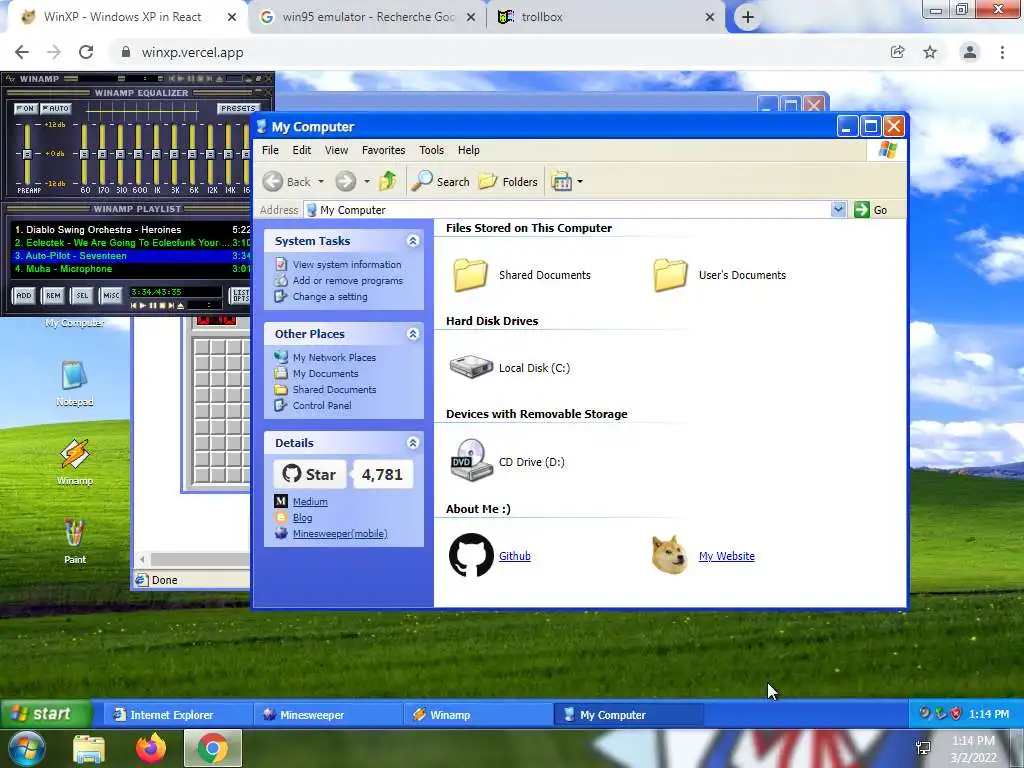Switch to the trollbox browser tab

point(605,17)
